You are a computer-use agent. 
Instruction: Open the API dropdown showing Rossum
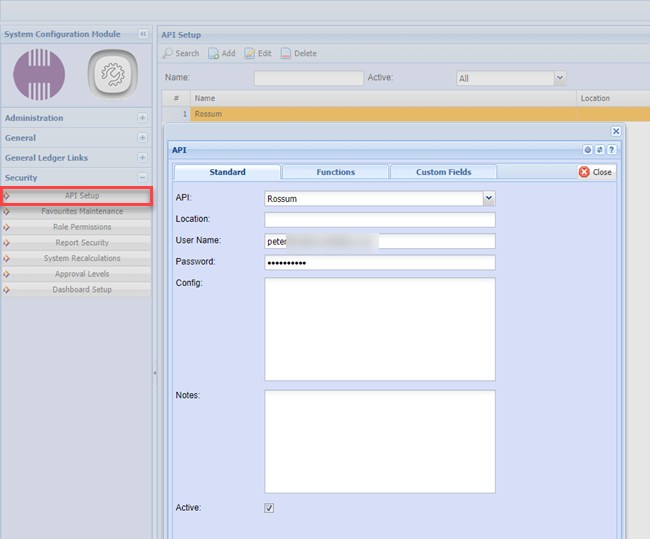click(489, 198)
